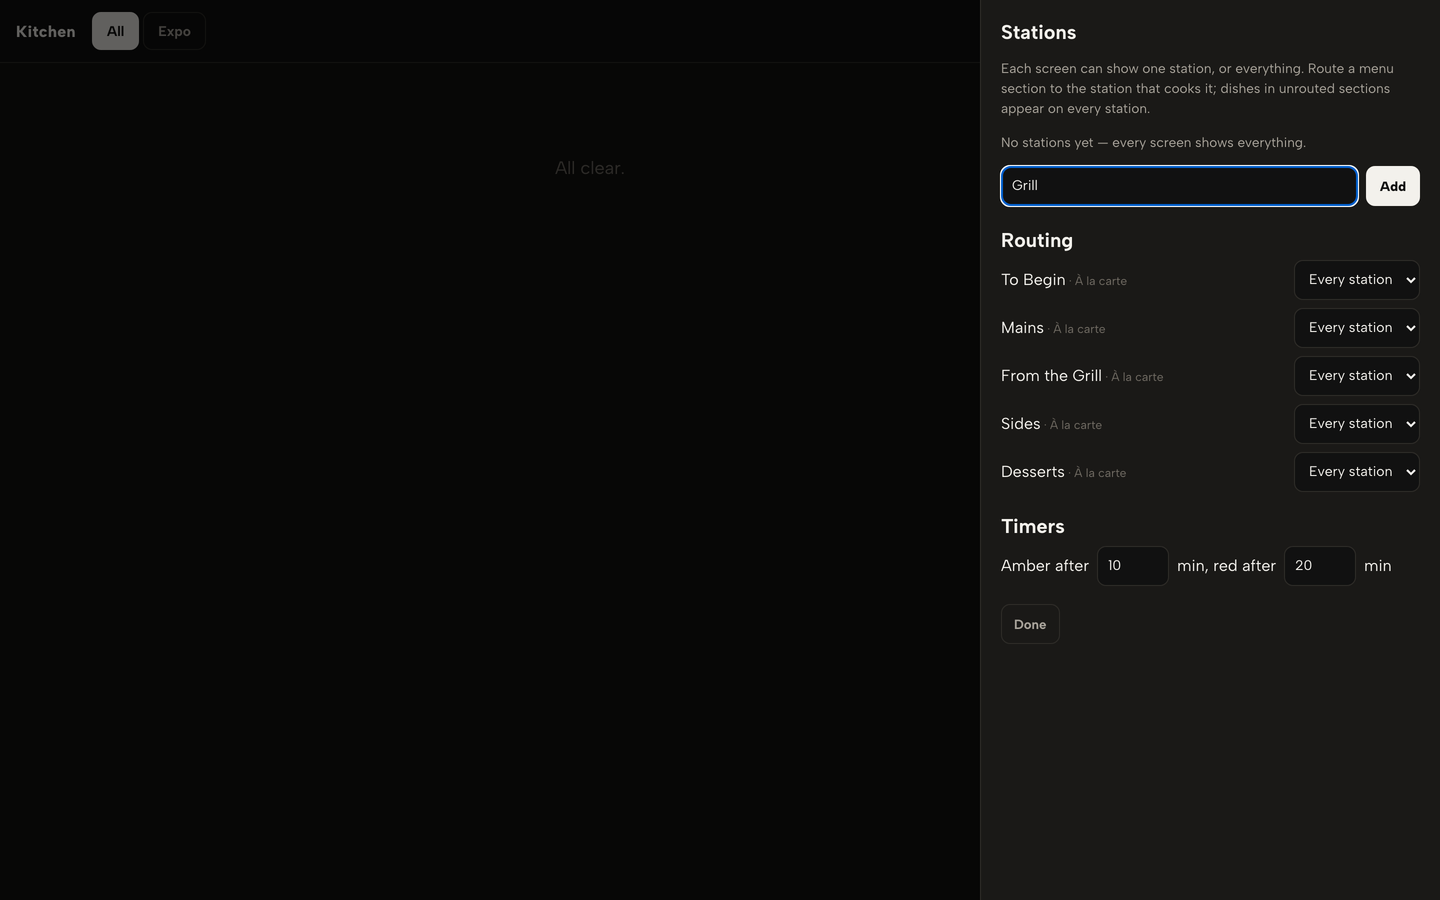Click the Routing heading
The image size is (1440, 900).
coord(1036,240)
